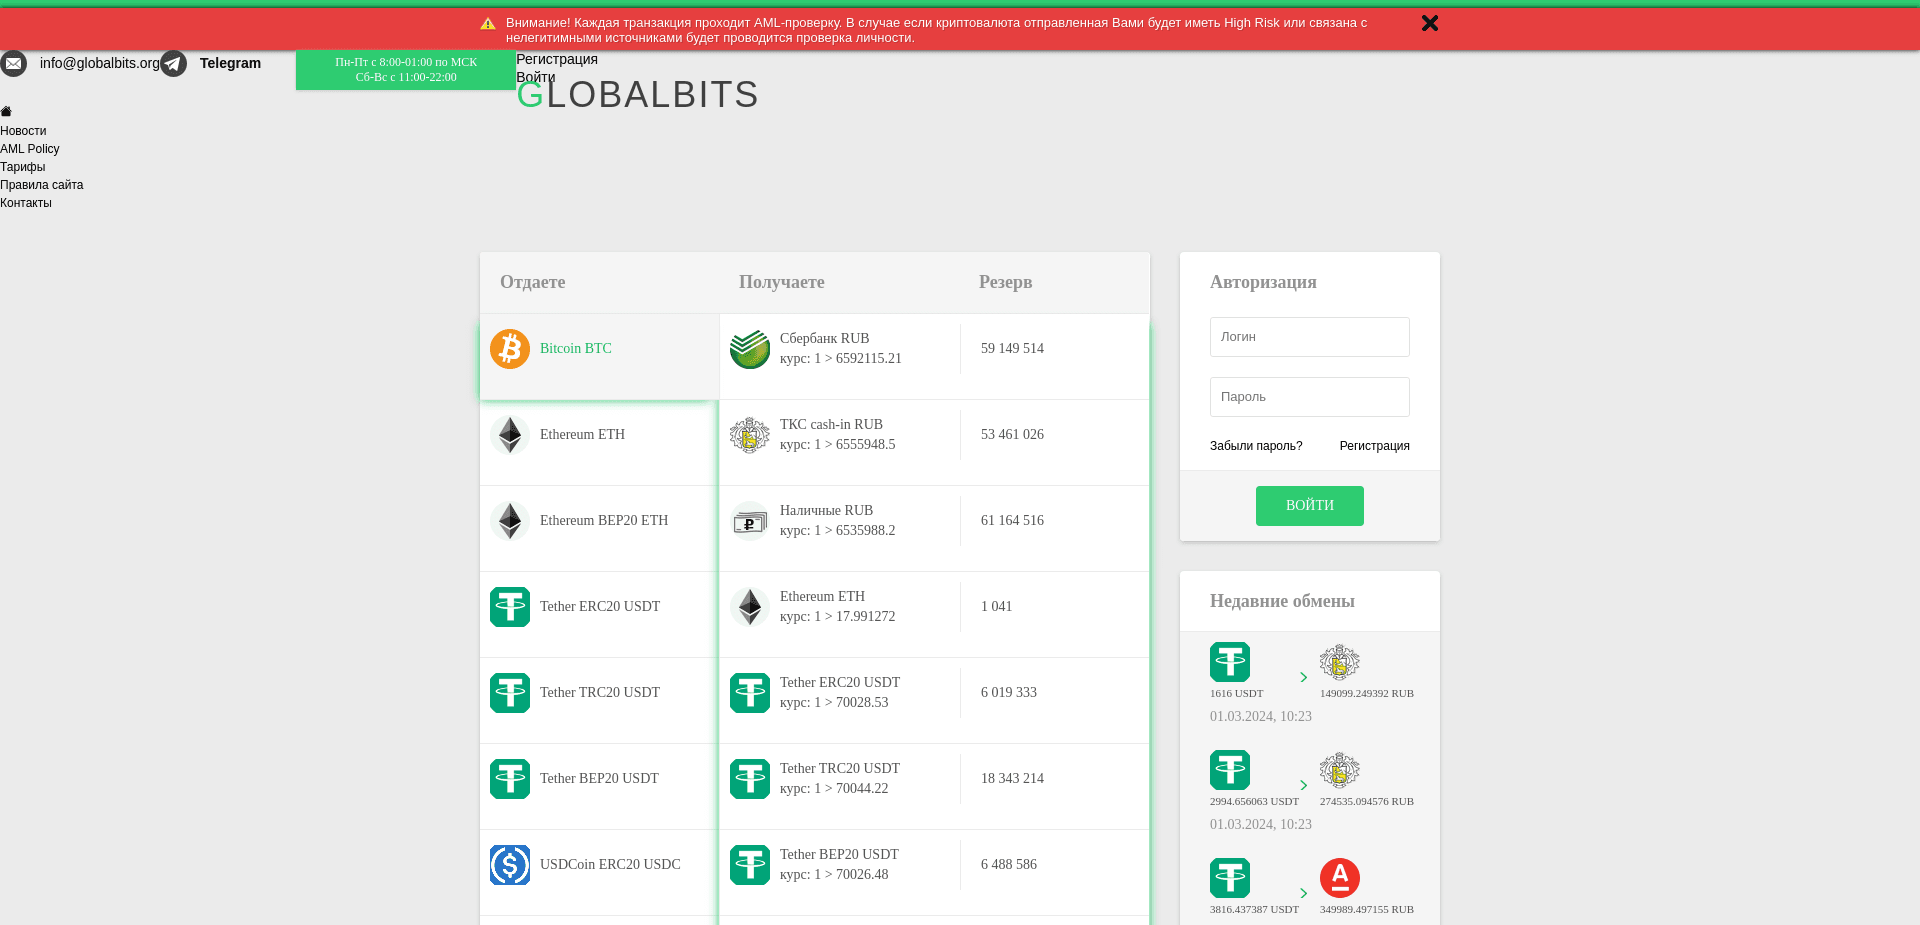Open the Тарифы menu item
The height and width of the screenshot is (925, 1920).
coord(22,167)
